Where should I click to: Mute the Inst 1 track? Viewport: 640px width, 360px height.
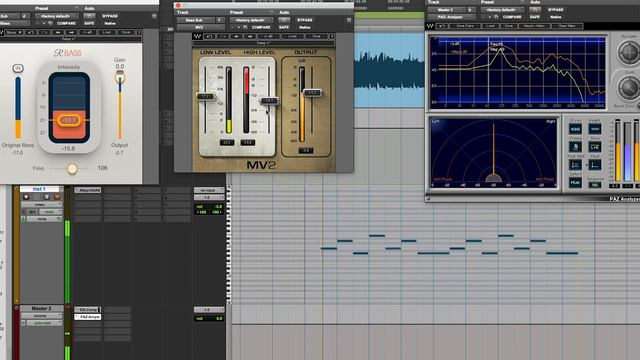[x=56, y=197]
